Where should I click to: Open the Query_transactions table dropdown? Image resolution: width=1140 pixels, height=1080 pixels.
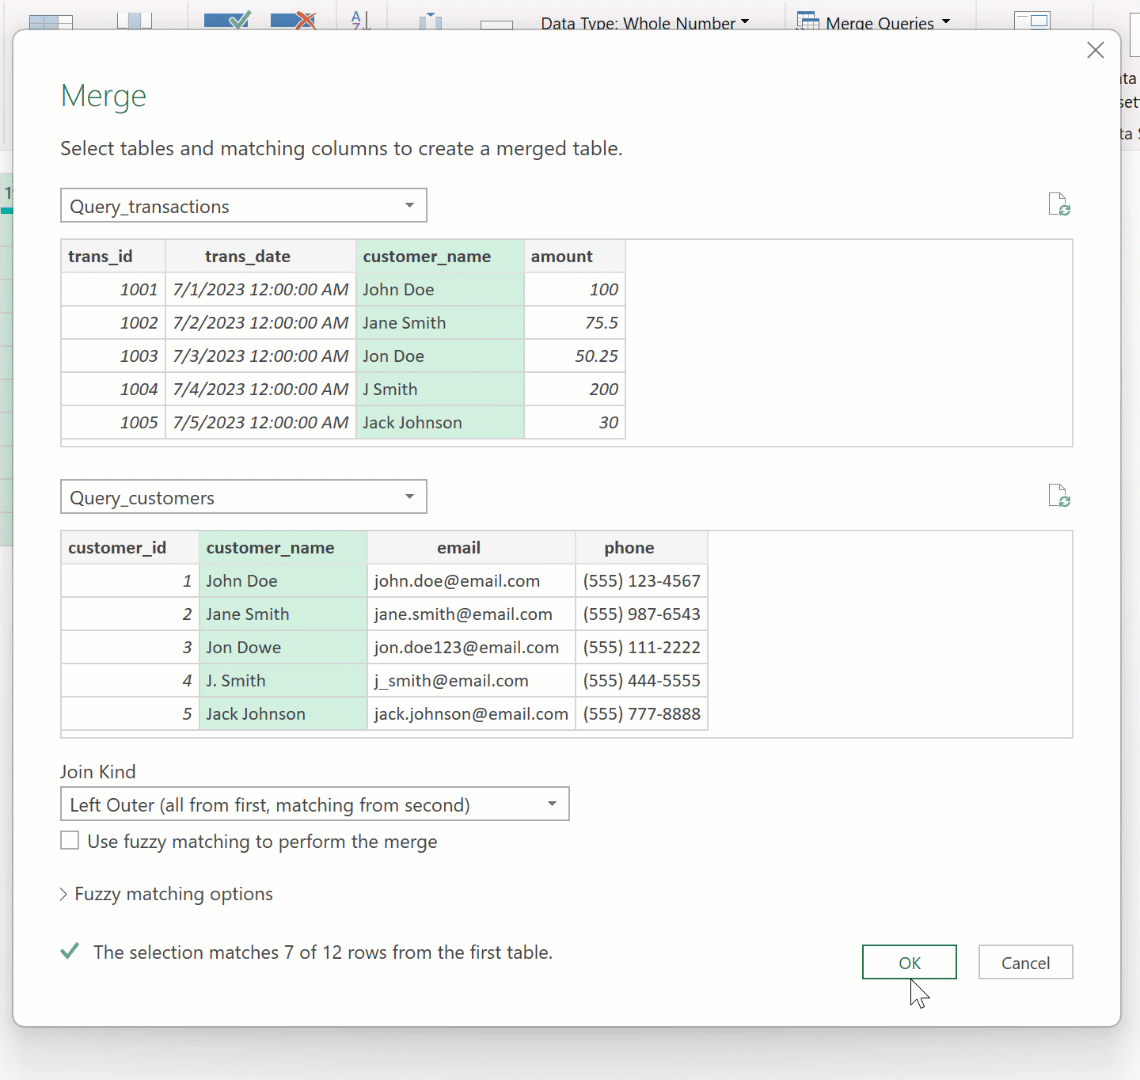click(x=243, y=206)
